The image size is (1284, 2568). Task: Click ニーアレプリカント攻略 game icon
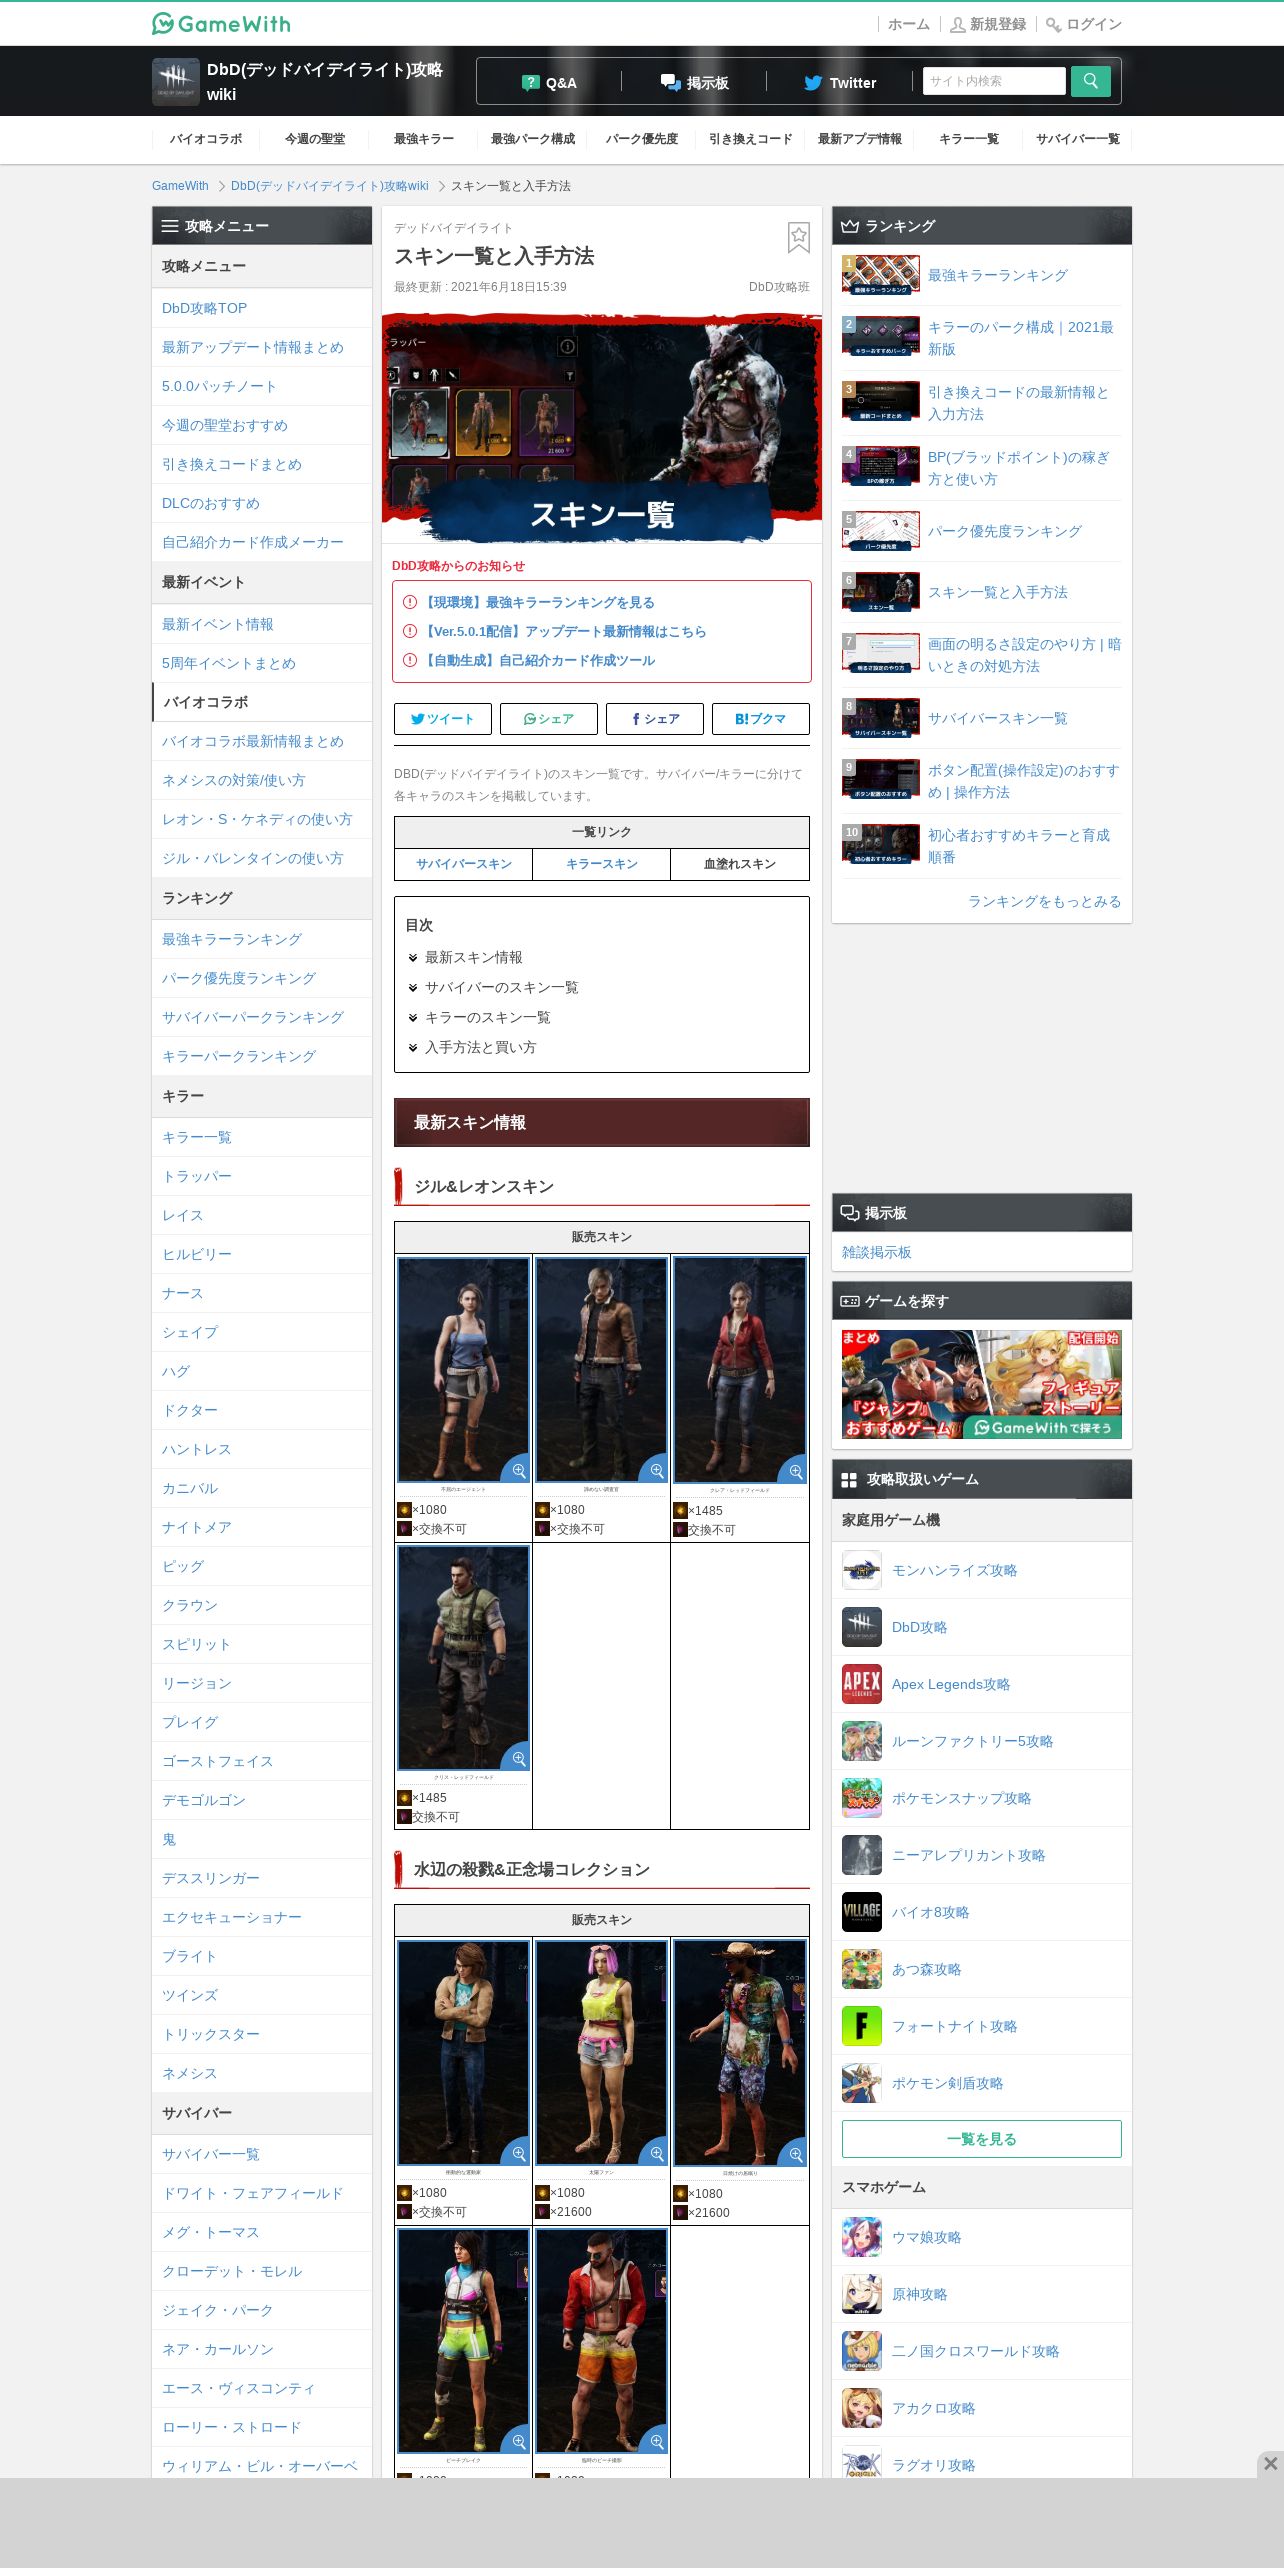coord(862,1855)
